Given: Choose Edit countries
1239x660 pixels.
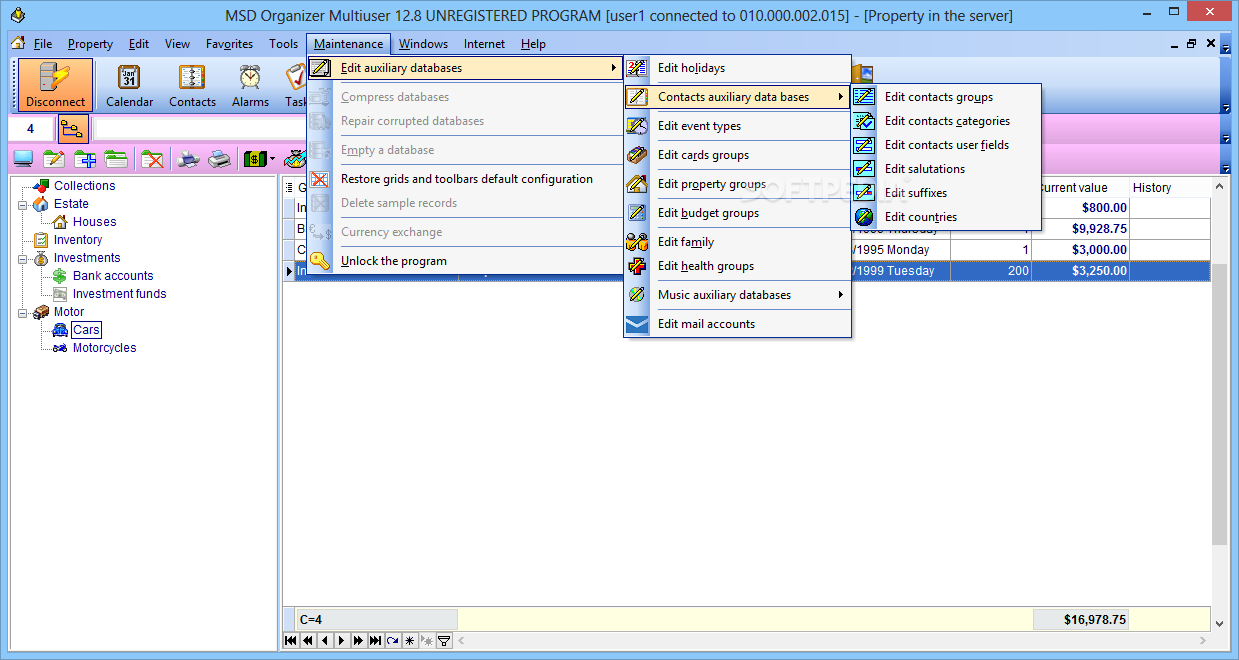Looking at the screenshot, I should [946, 217].
